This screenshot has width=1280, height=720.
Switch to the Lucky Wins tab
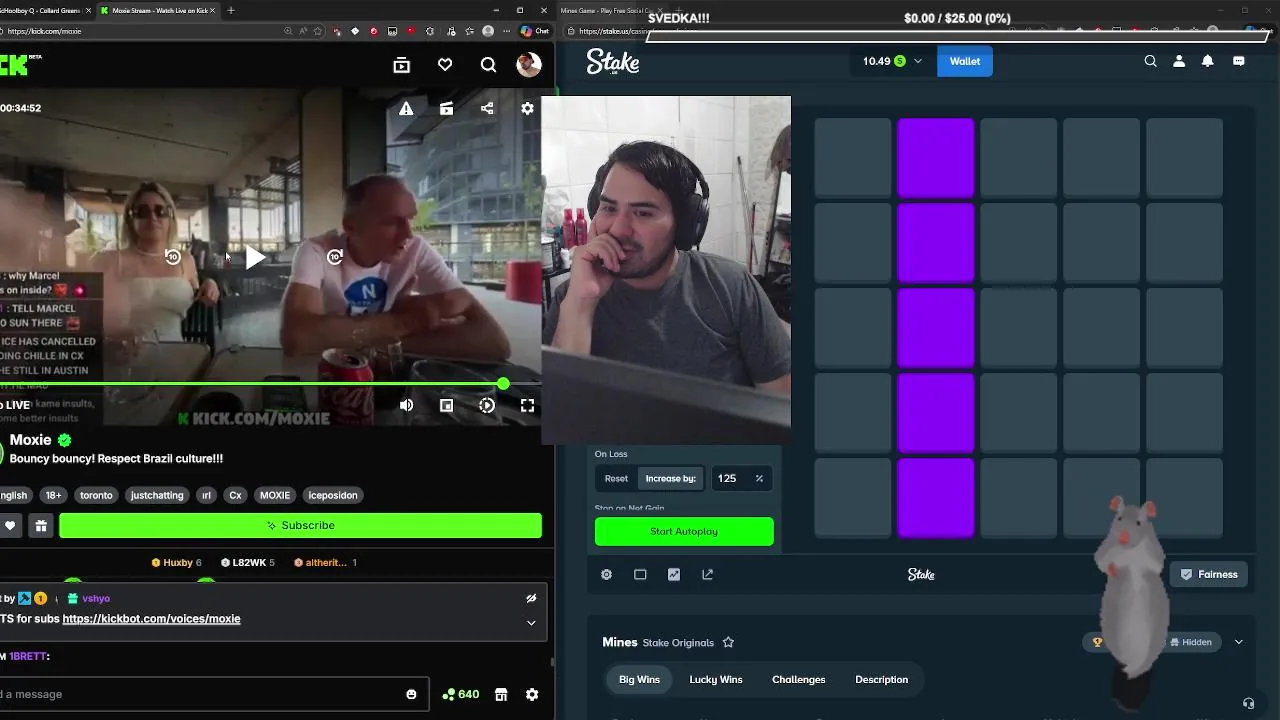pyautogui.click(x=716, y=679)
